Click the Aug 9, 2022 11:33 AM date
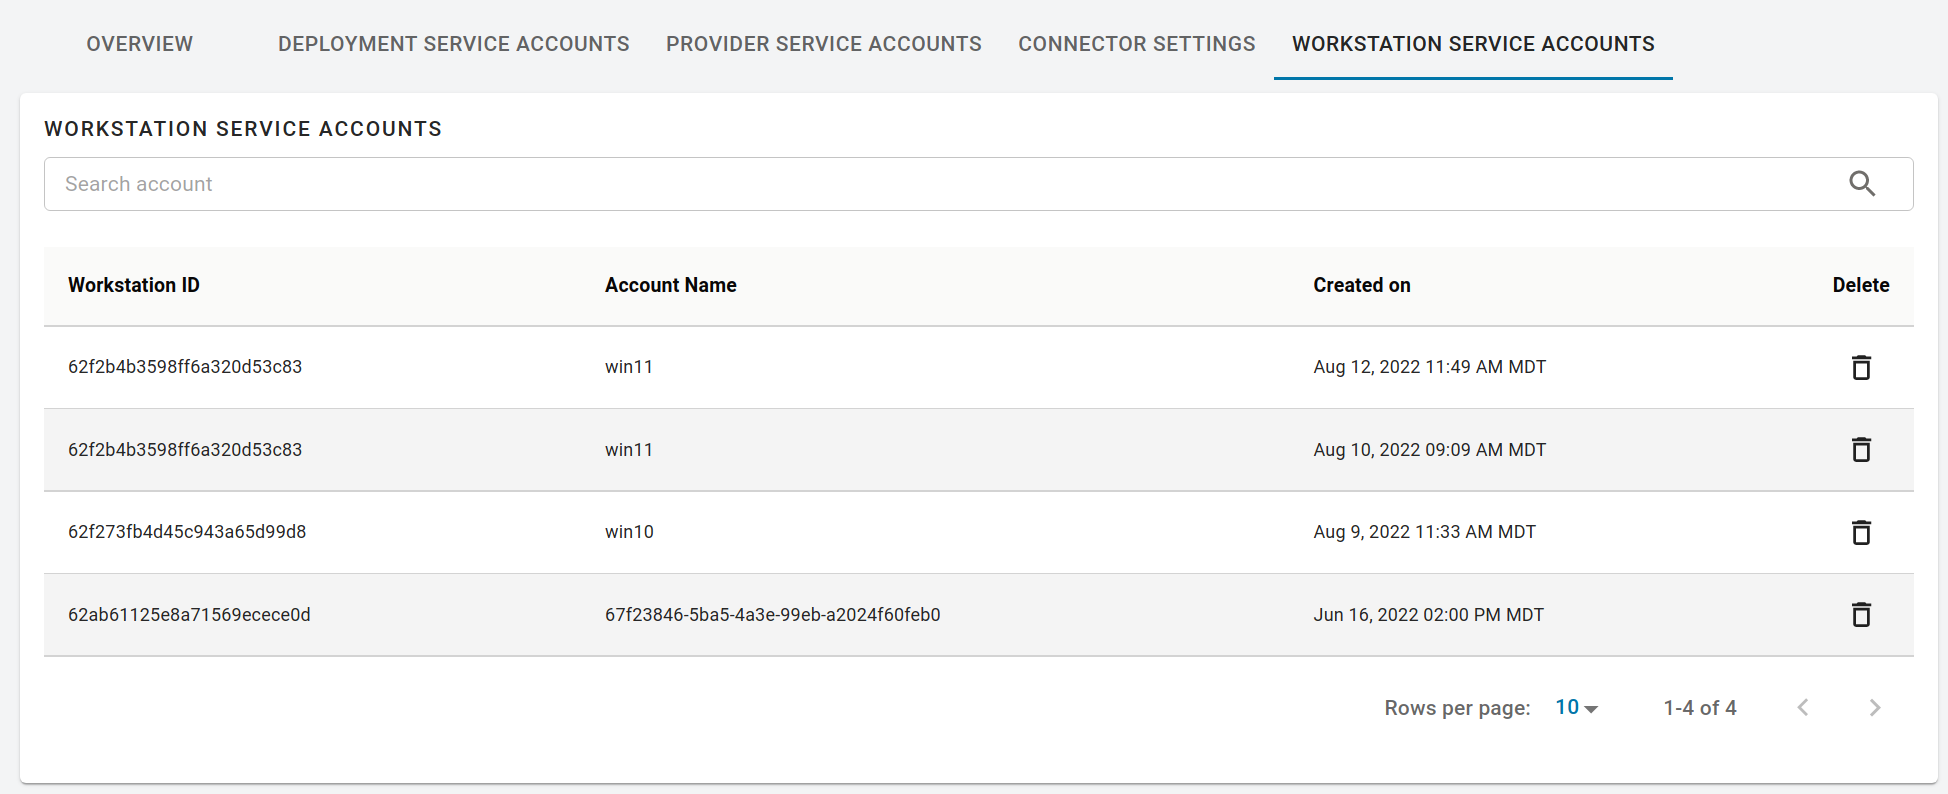 tap(1425, 532)
